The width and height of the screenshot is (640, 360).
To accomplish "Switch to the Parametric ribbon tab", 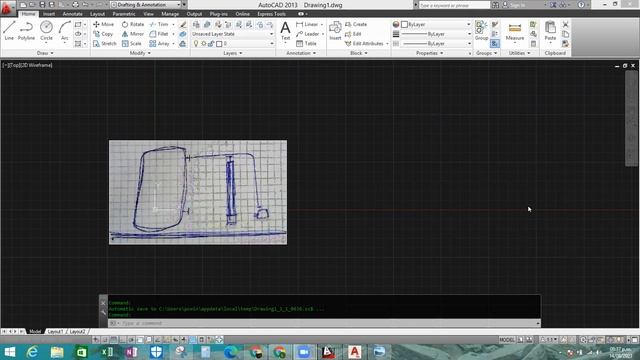I will point(124,14).
